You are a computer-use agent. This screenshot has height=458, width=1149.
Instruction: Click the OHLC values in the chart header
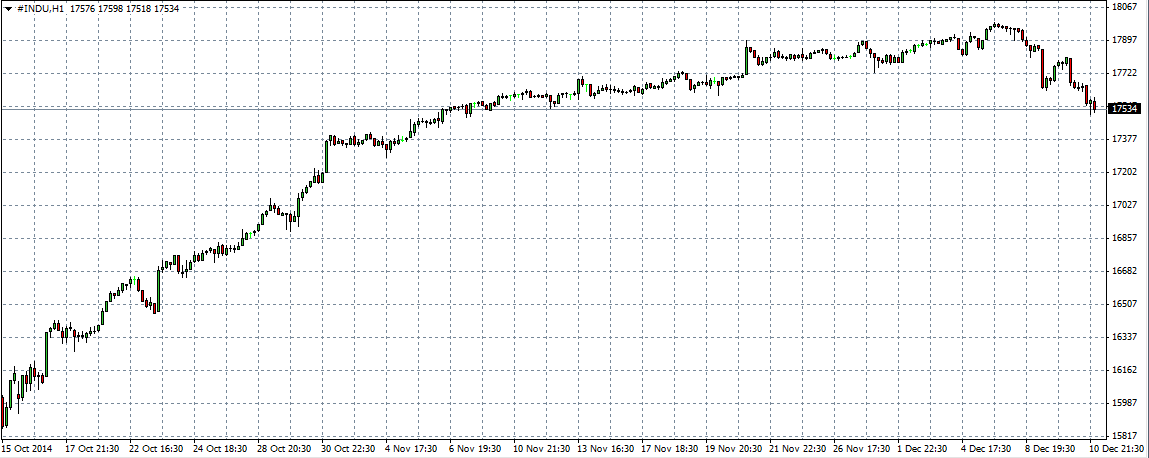click(125, 9)
